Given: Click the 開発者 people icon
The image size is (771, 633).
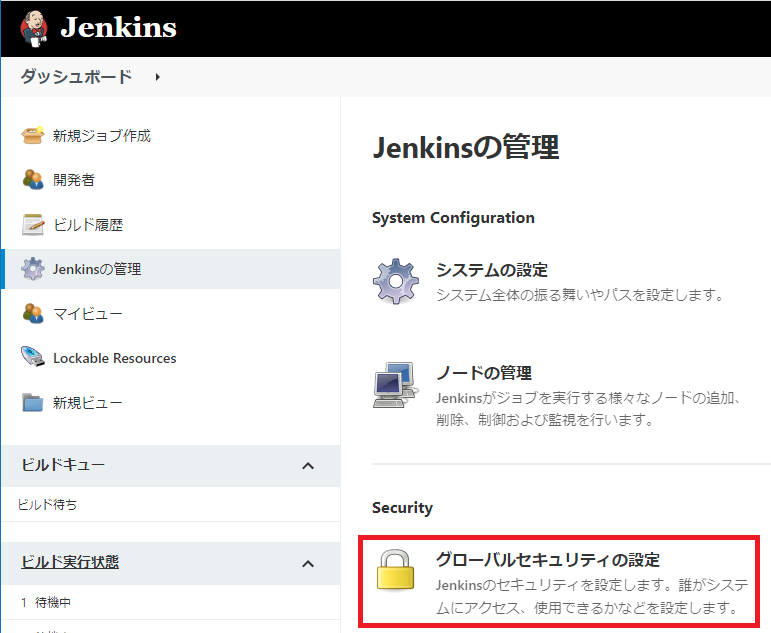Looking at the screenshot, I should 32,180.
